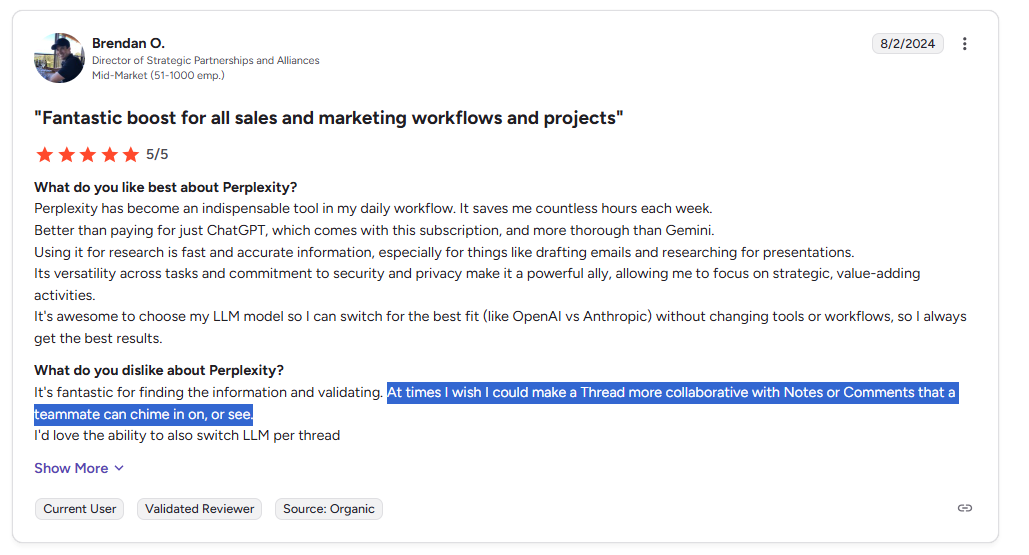Click "Mid-Market (51-1000 emp.)" text

pos(158,75)
